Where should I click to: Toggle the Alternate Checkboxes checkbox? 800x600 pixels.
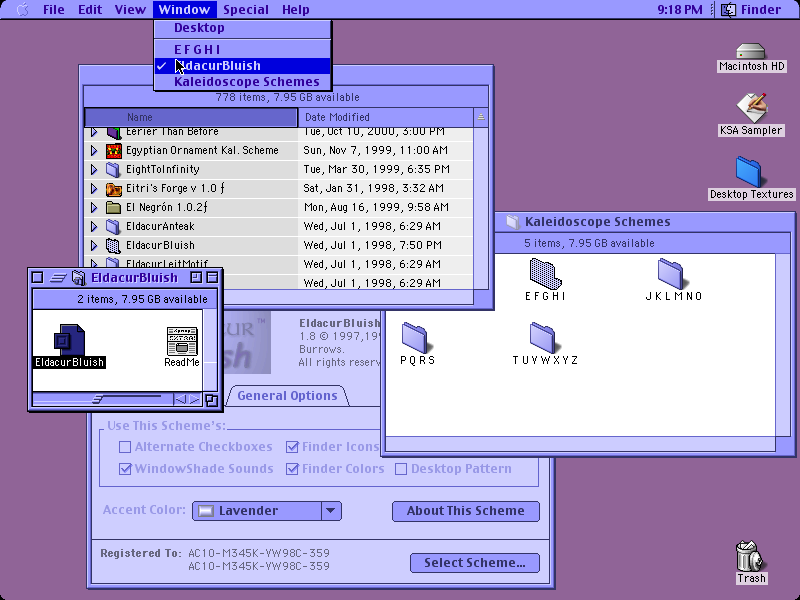click(125, 447)
